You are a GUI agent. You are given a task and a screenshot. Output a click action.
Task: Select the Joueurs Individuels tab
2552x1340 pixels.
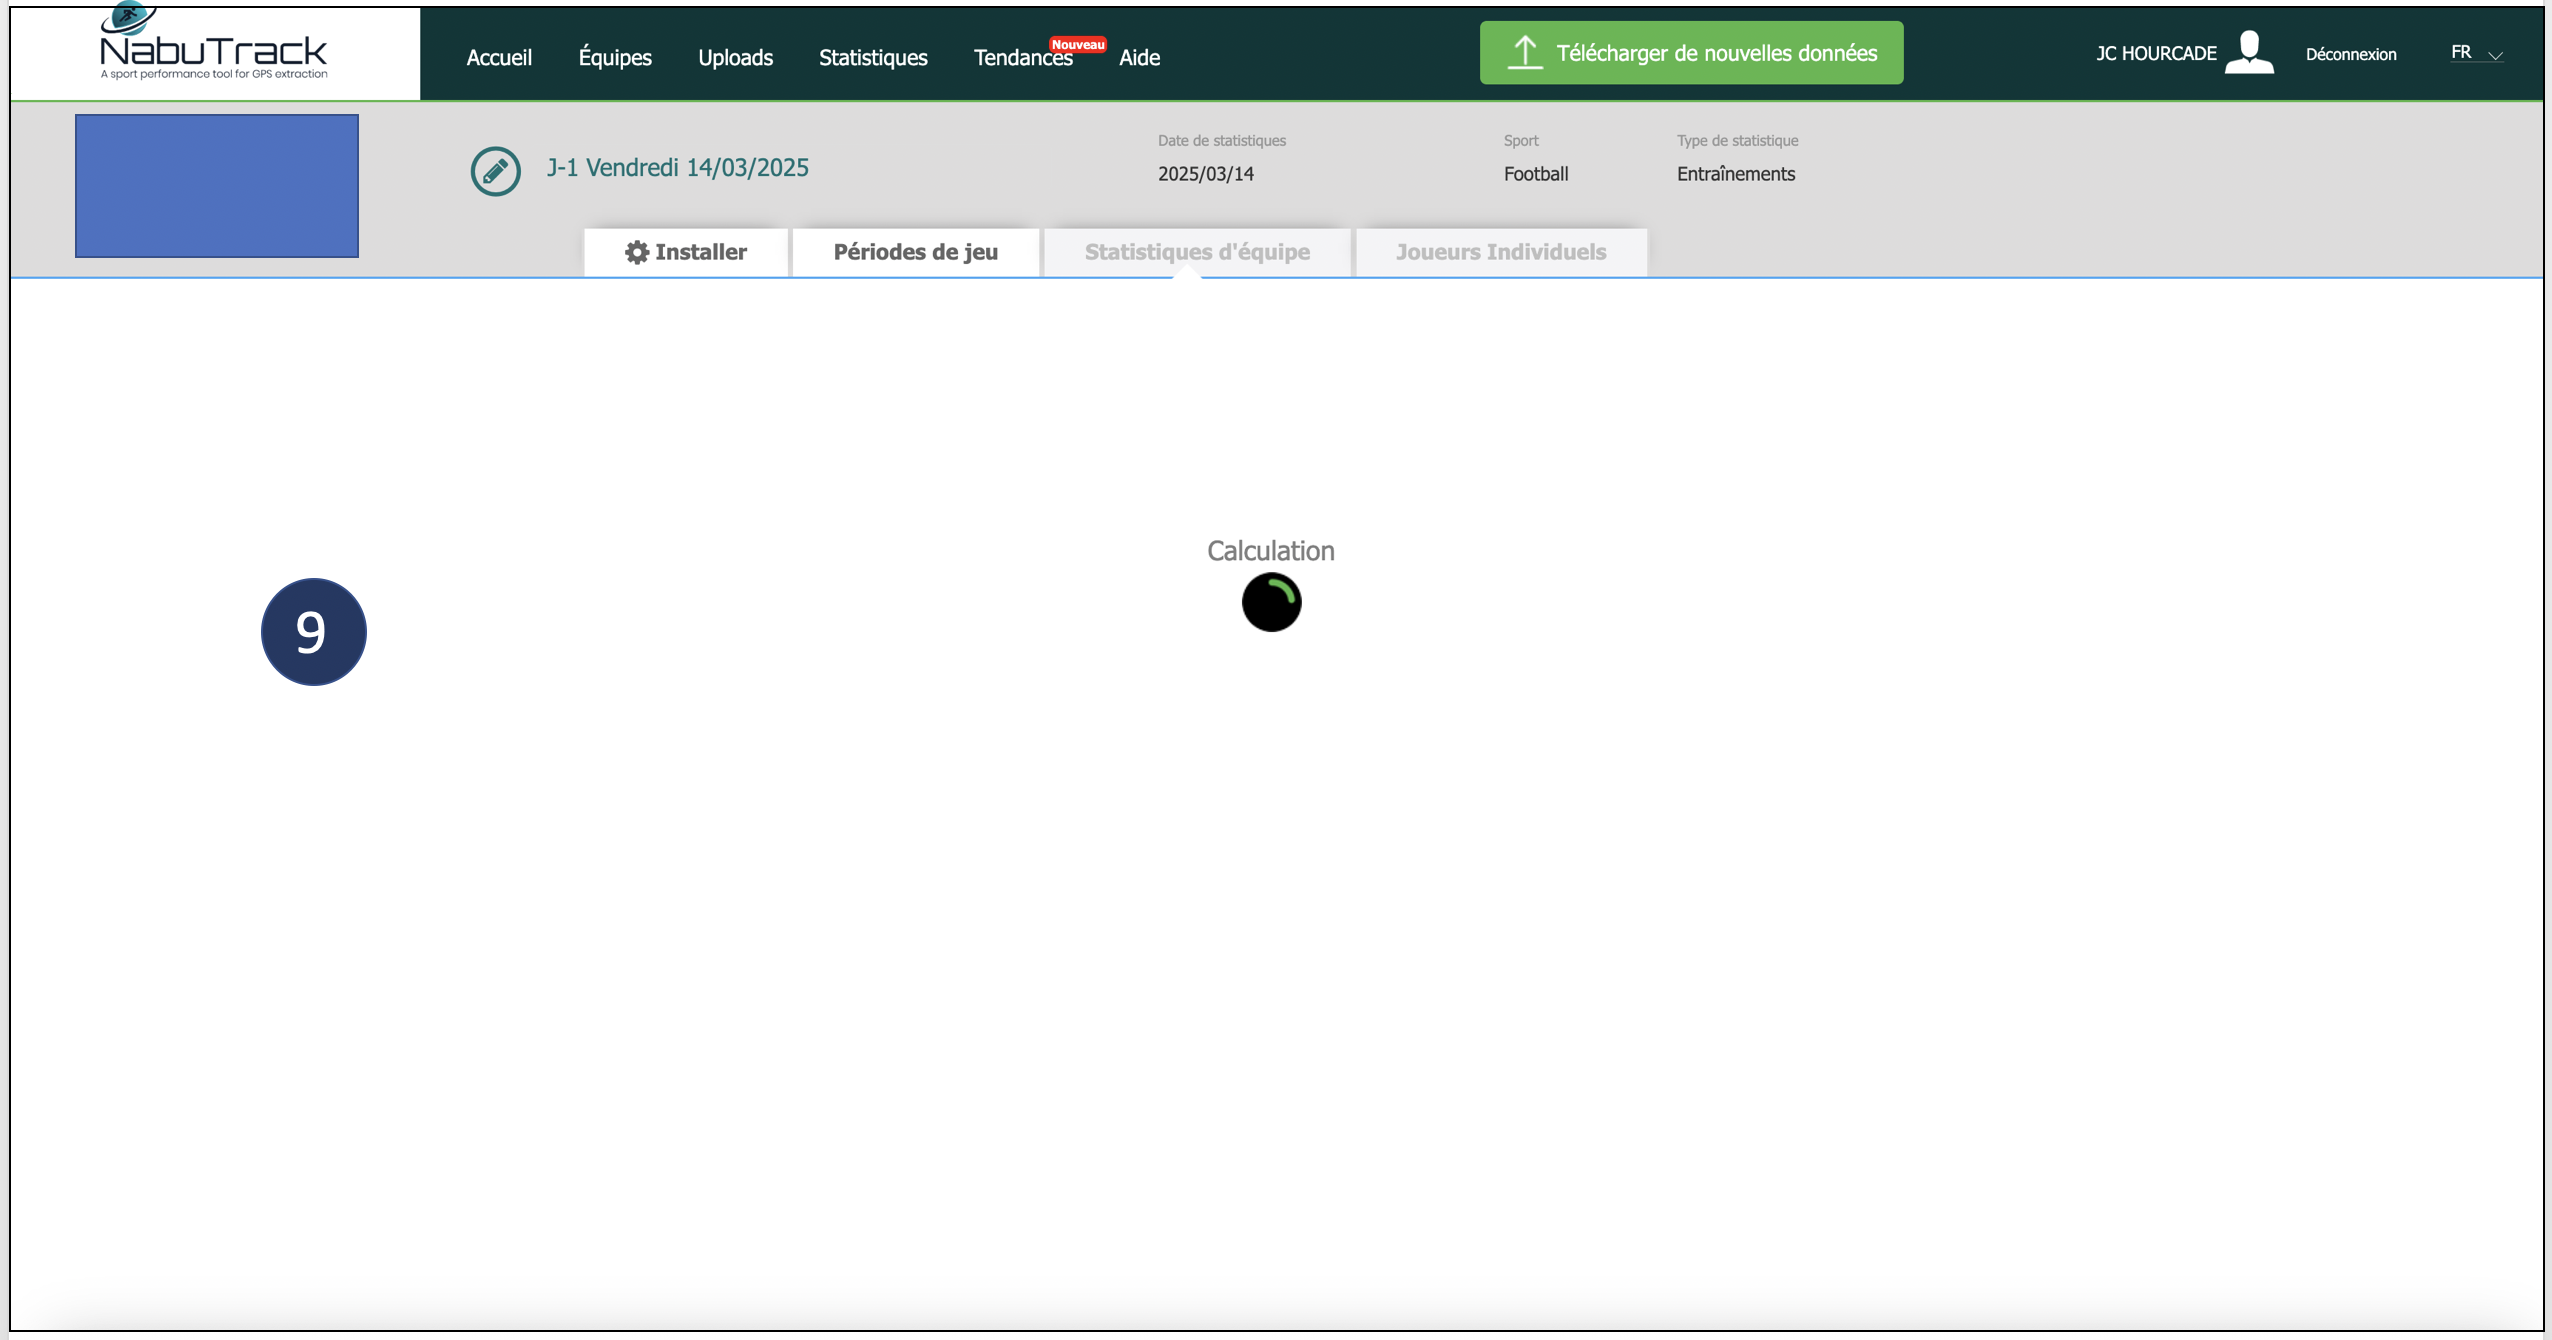point(1500,252)
